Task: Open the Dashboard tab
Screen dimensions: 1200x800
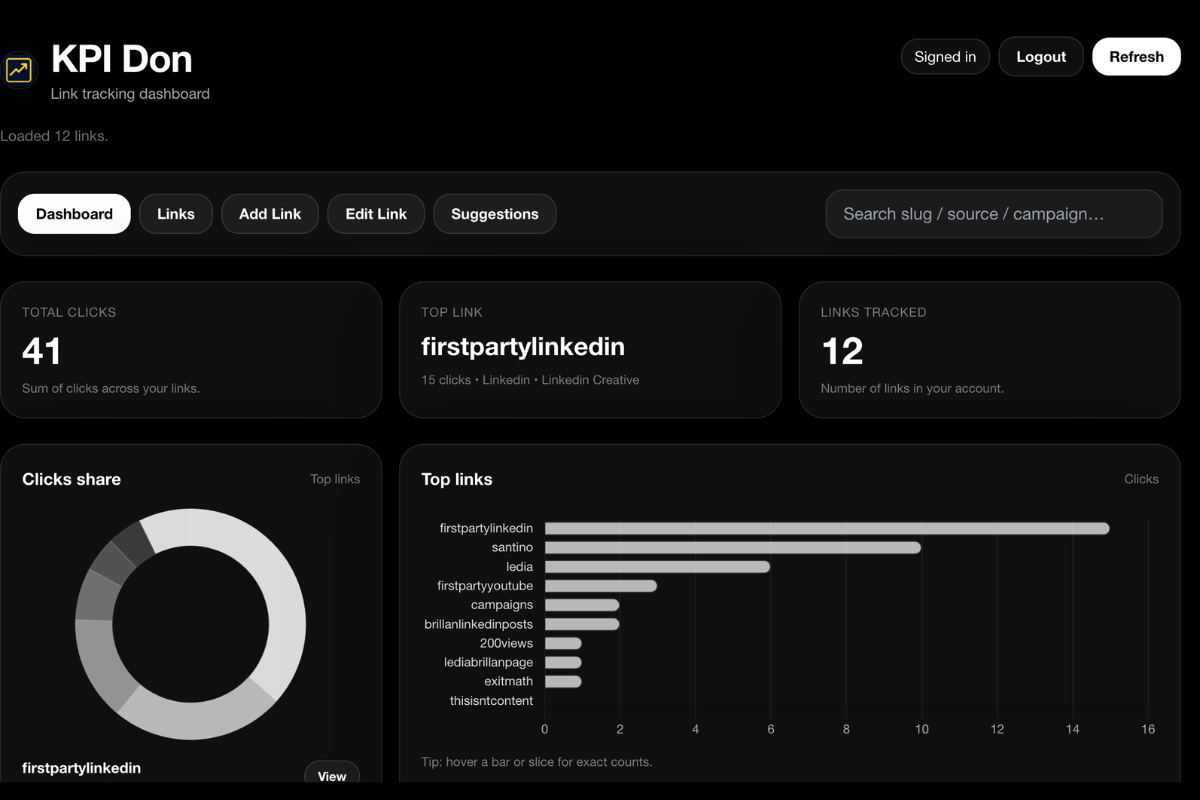Action: 74,213
